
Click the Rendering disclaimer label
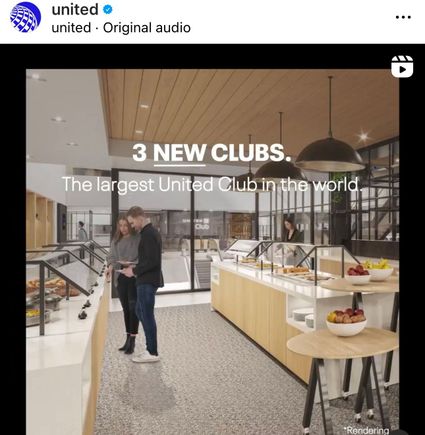coord(367,430)
